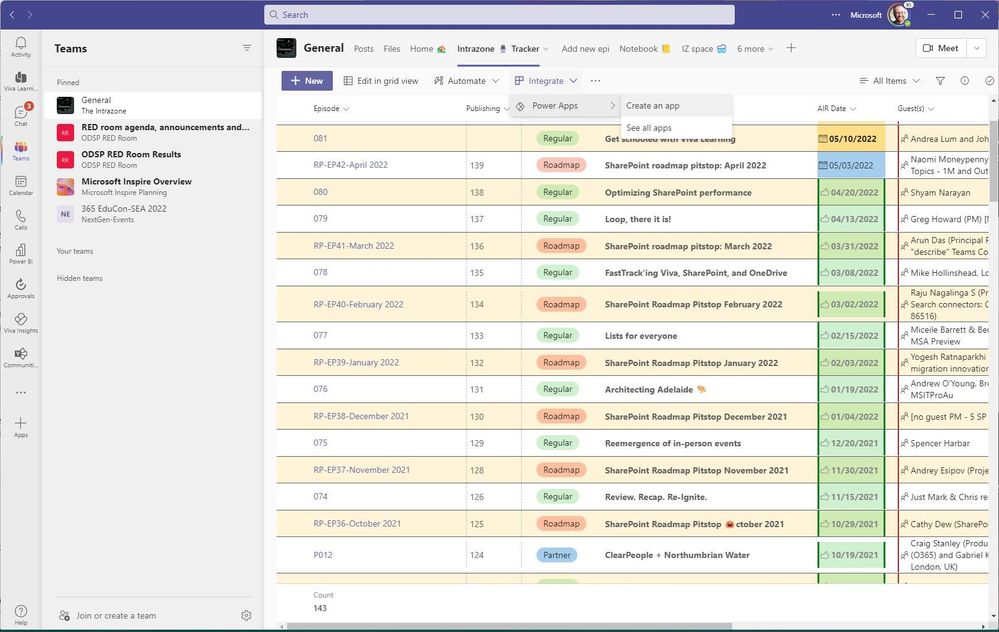This screenshot has height=632, width=999.
Task: Start a meeting with Meet button
Action: (941, 48)
